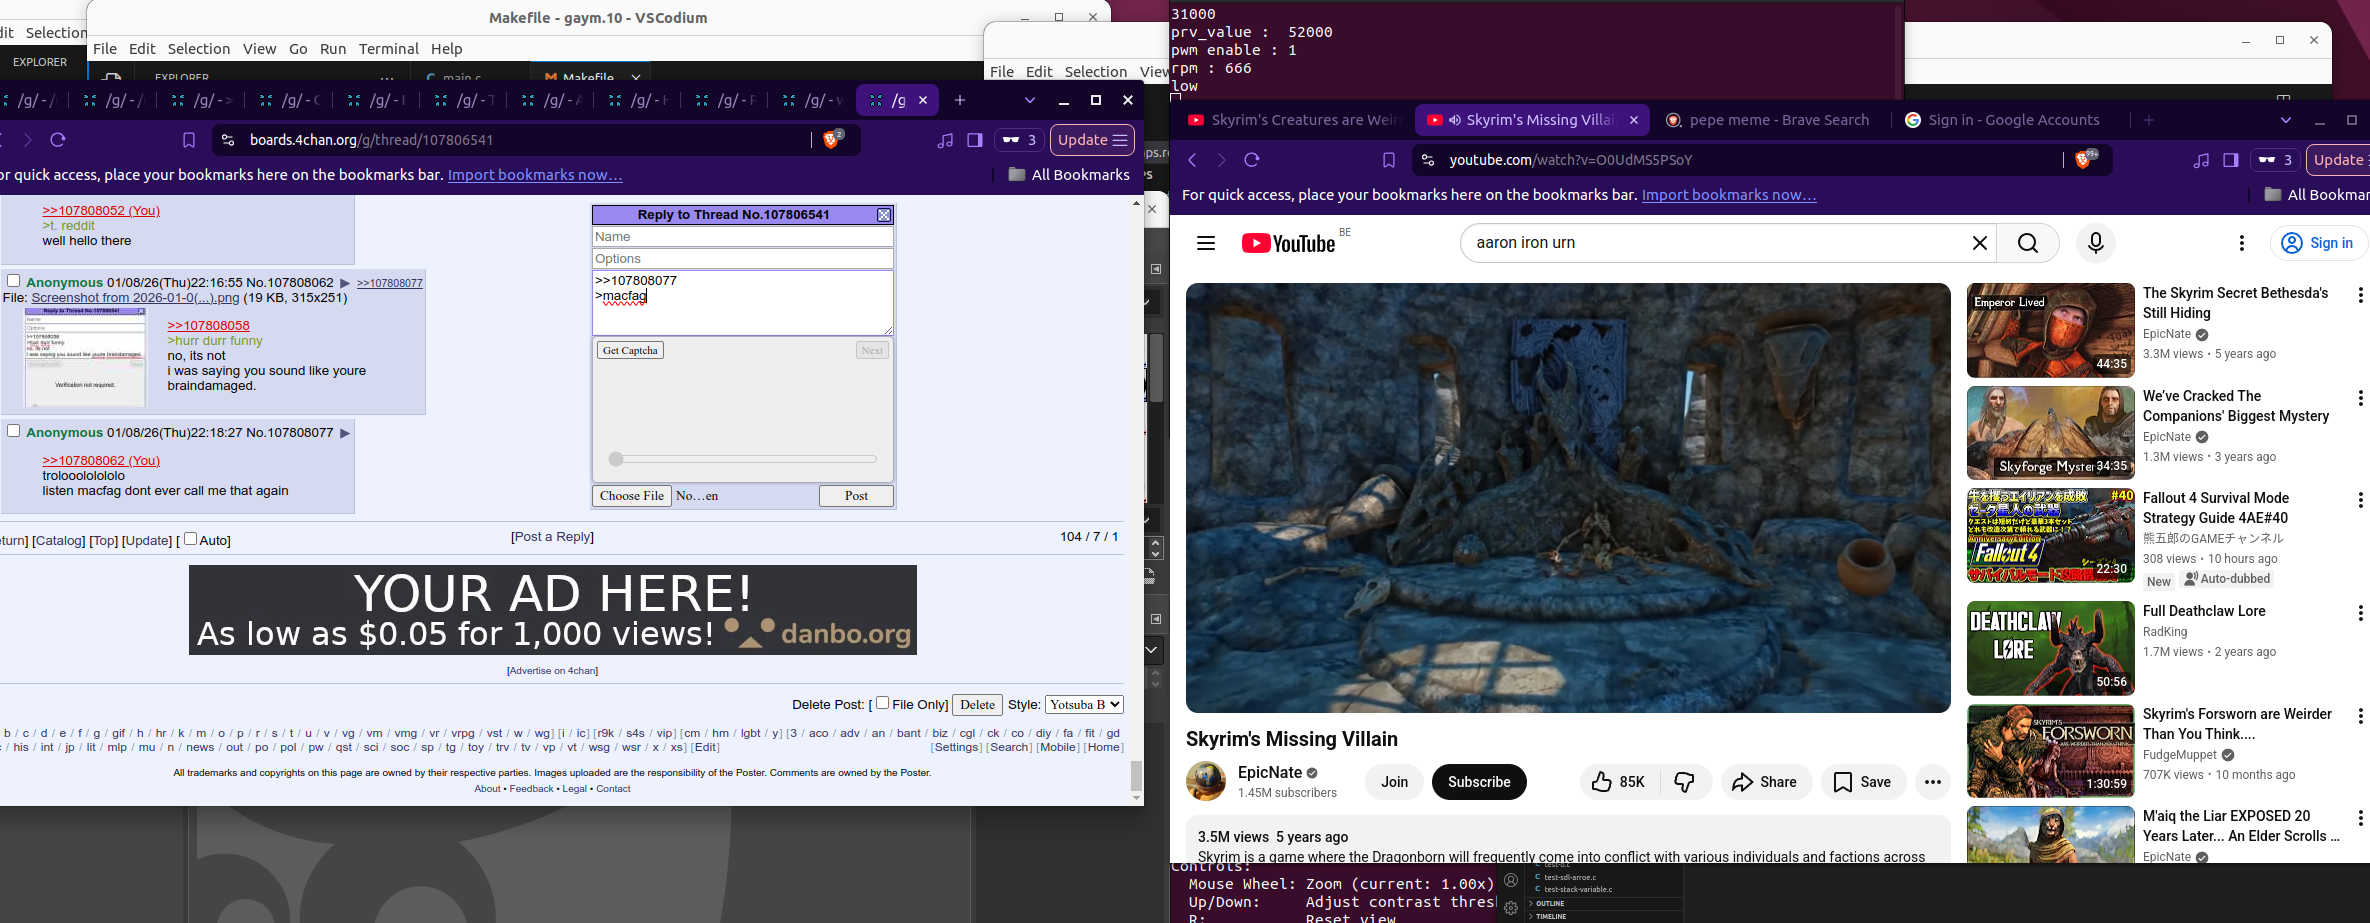Tick the checkbox for post No.107808077

click(14, 431)
